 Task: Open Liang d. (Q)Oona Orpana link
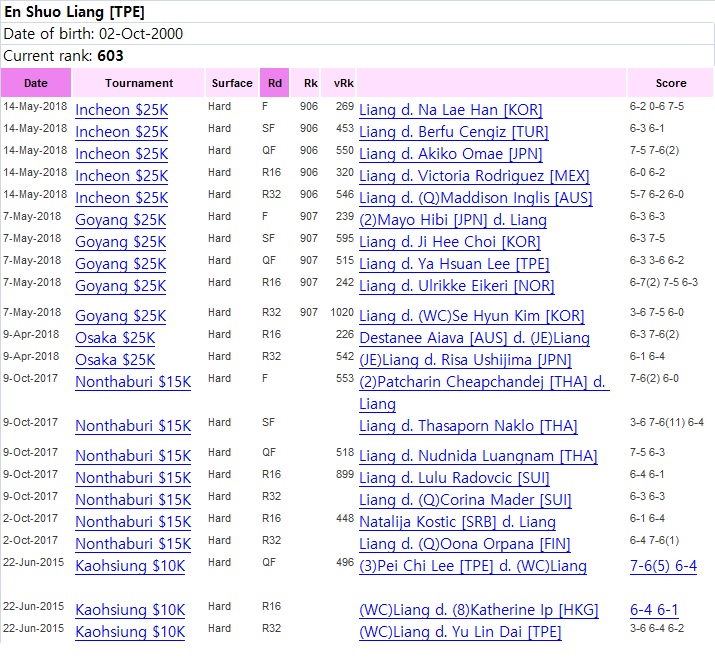[465, 543]
